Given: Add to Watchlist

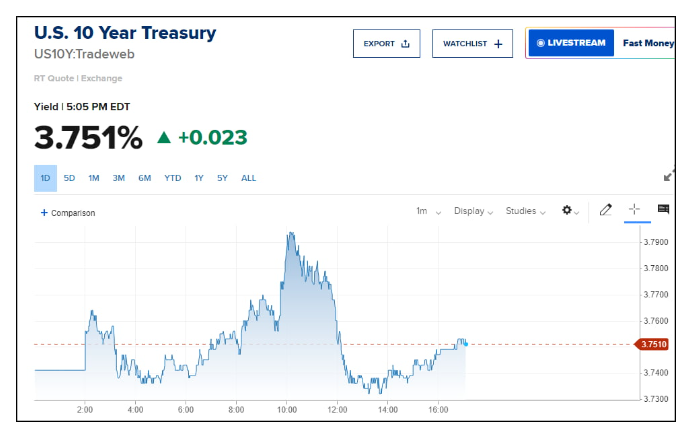Looking at the screenshot, I should (472, 43).
